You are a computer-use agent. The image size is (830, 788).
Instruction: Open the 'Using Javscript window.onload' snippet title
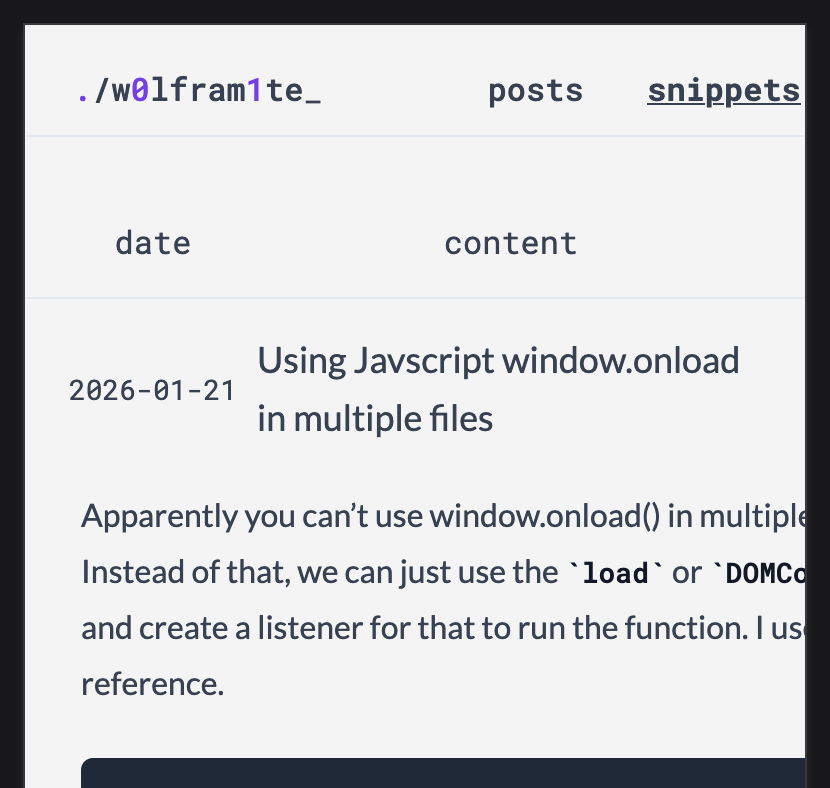point(498,360)
